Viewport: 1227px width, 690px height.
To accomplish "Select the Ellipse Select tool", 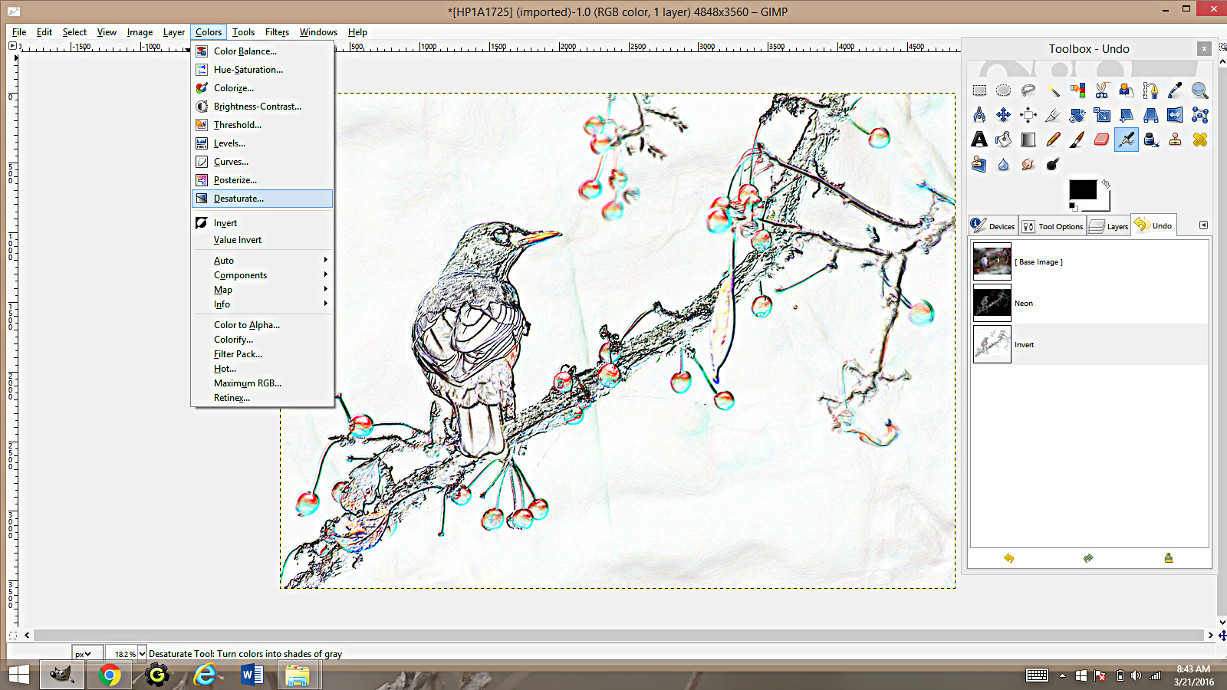I will (x=1003, y=90).
